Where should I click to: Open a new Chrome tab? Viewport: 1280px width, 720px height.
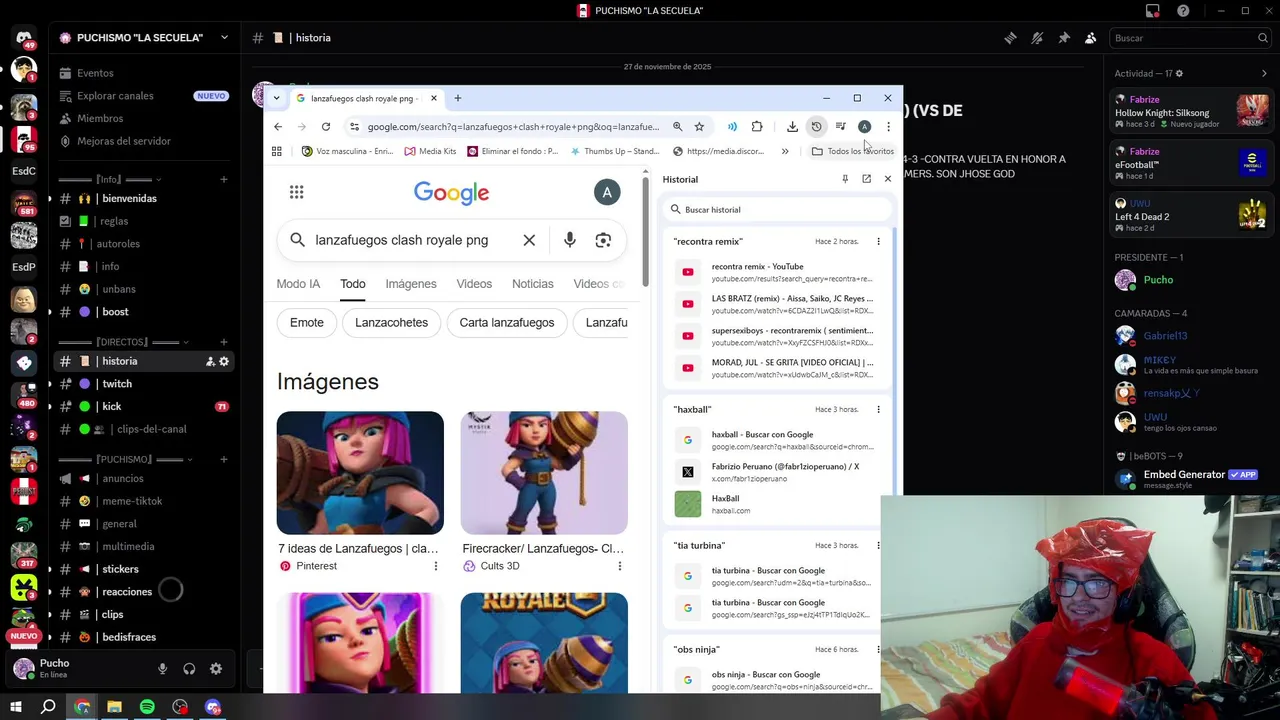coord(458,98)
